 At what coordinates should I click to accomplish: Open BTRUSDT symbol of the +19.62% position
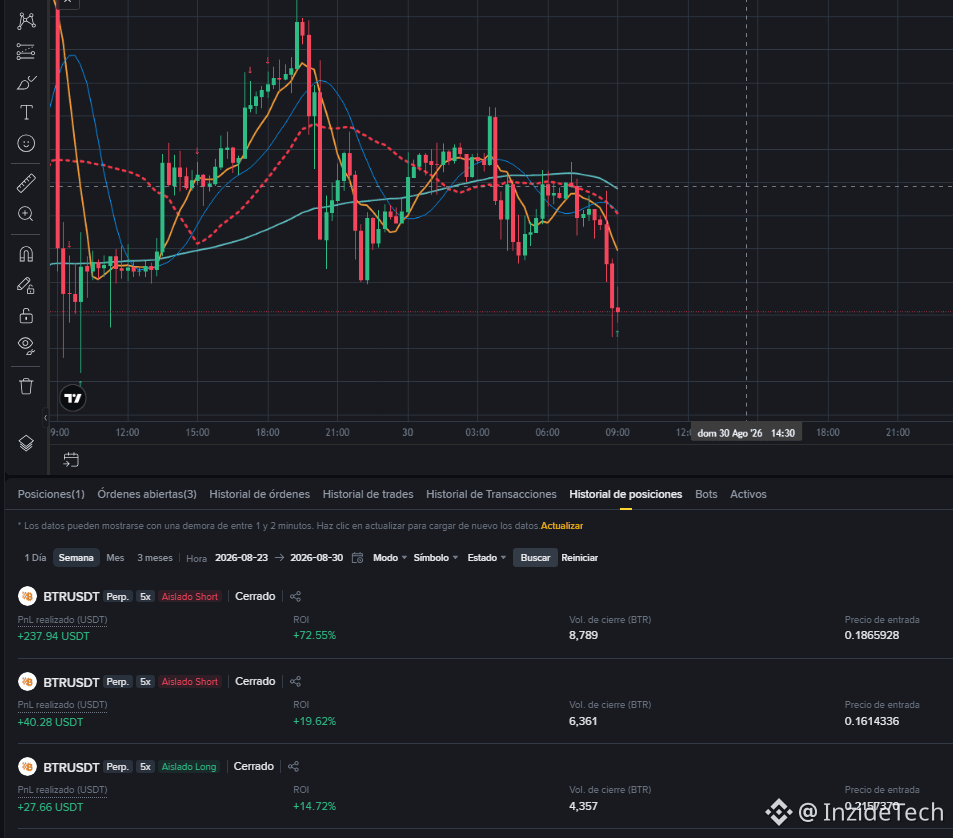pos(71,682)
